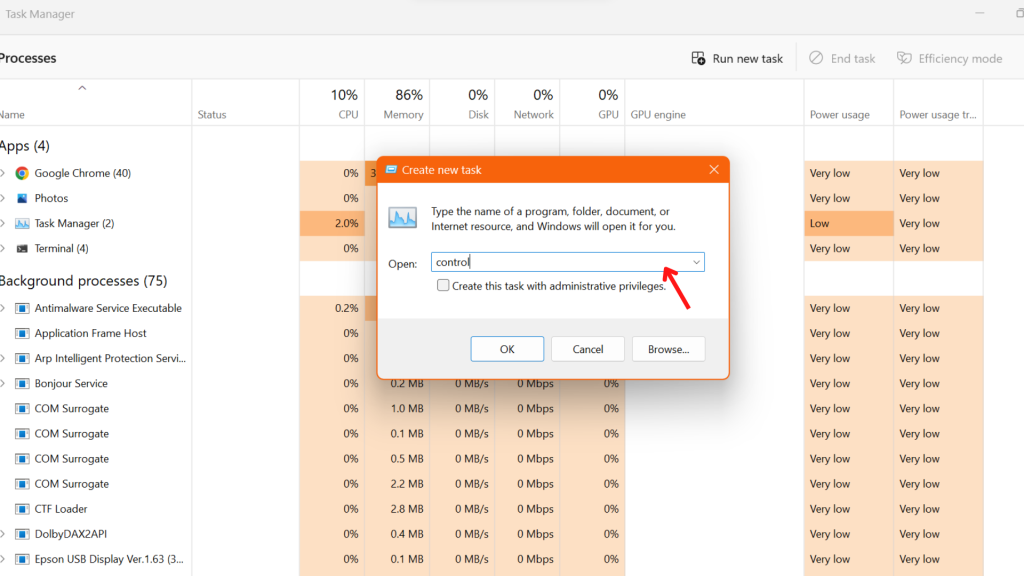
Task: Click the 2.0% CPU value for Task Manager
Action: (346, 223)
